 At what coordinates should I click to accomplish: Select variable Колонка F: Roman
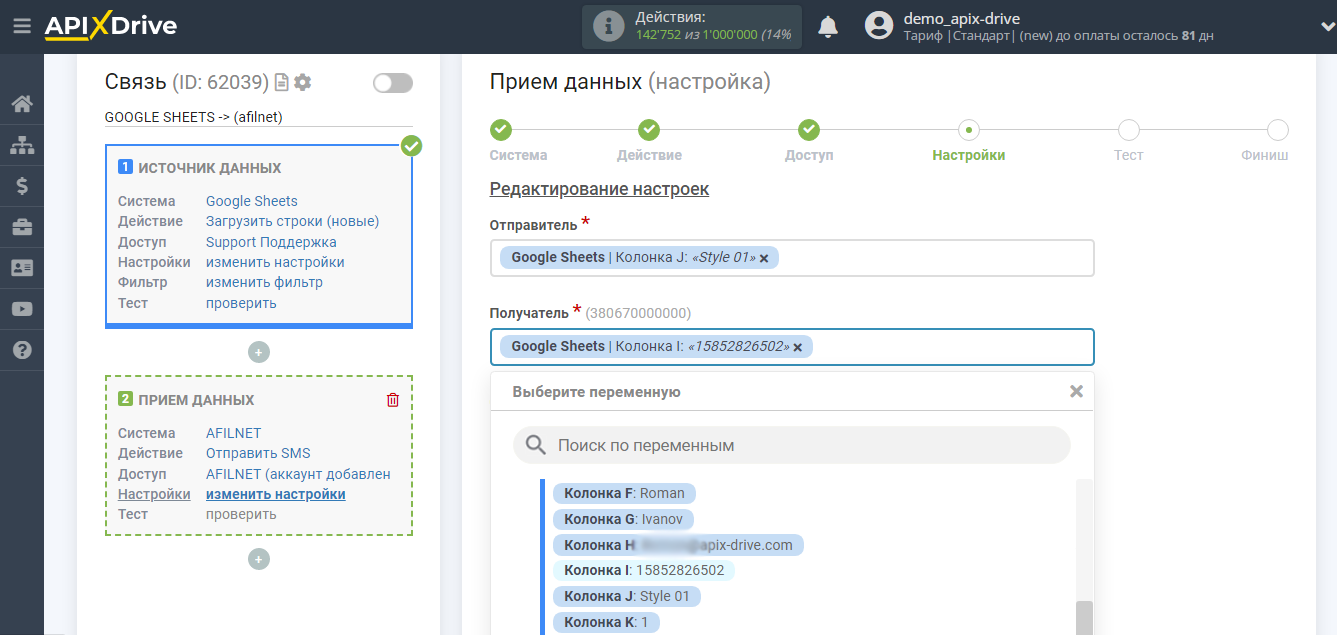pyautogui.click(x=624, y=493)
